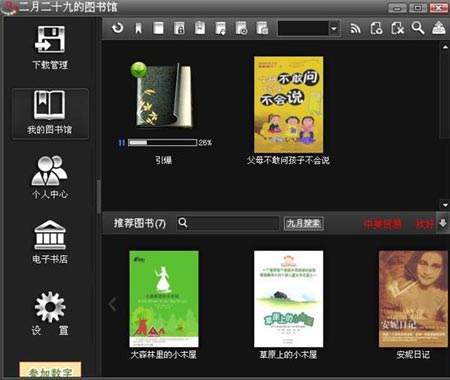Click the 九月搜索 button

coord(304,223)
